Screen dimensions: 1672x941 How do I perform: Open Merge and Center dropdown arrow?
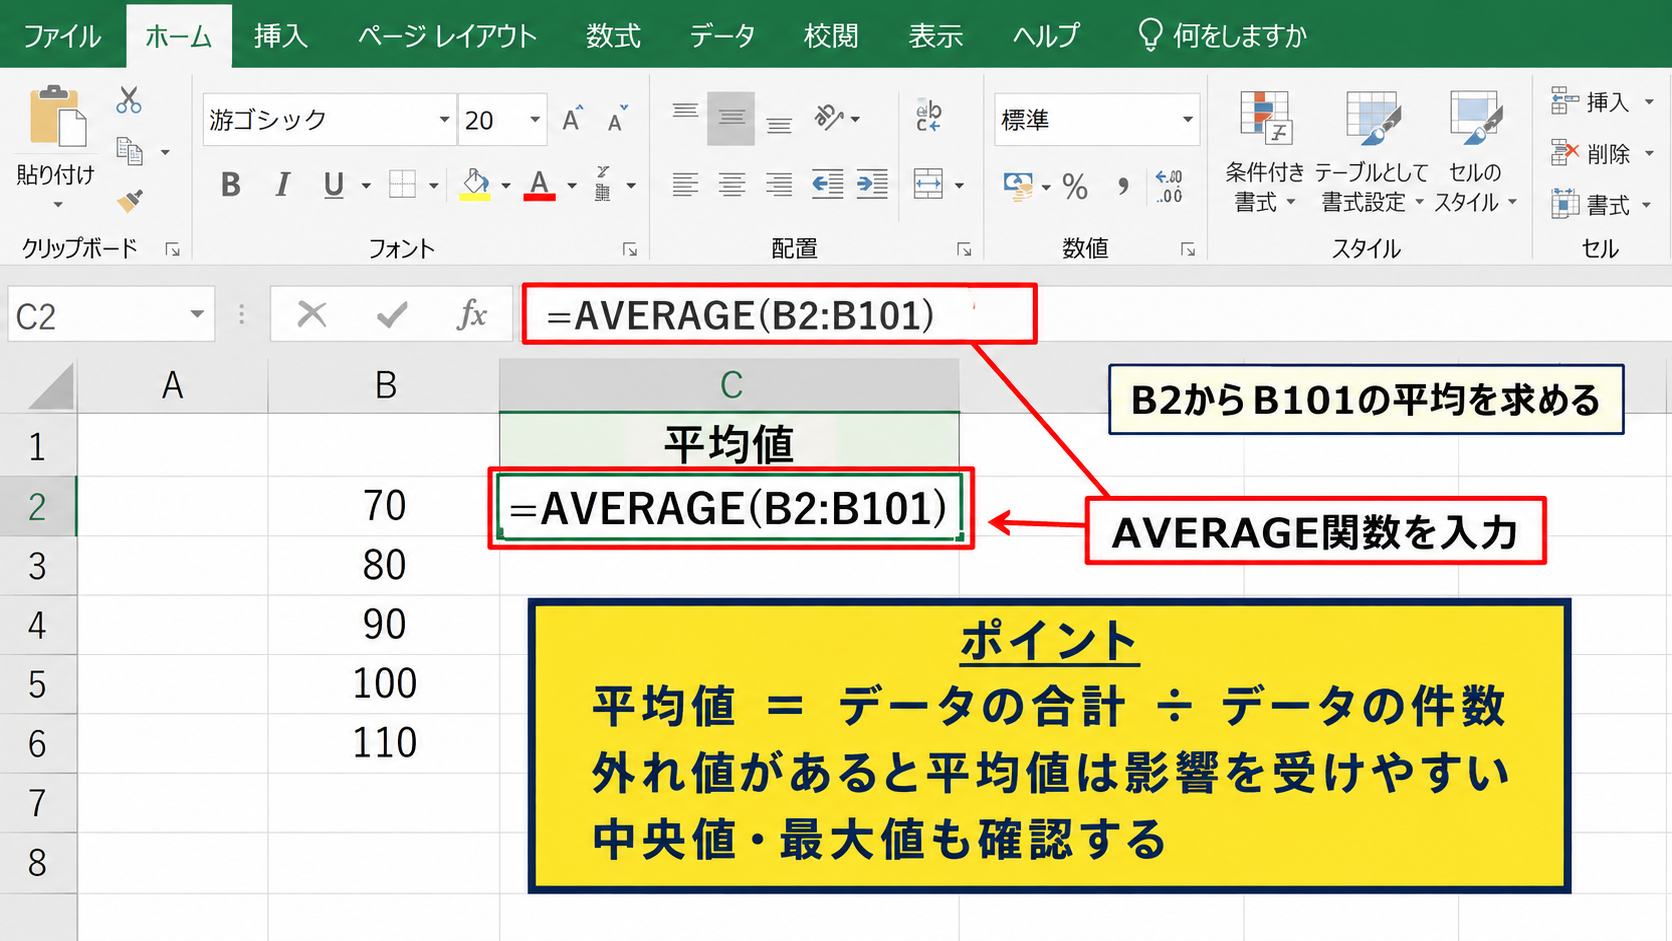click(x=959, y=186)
